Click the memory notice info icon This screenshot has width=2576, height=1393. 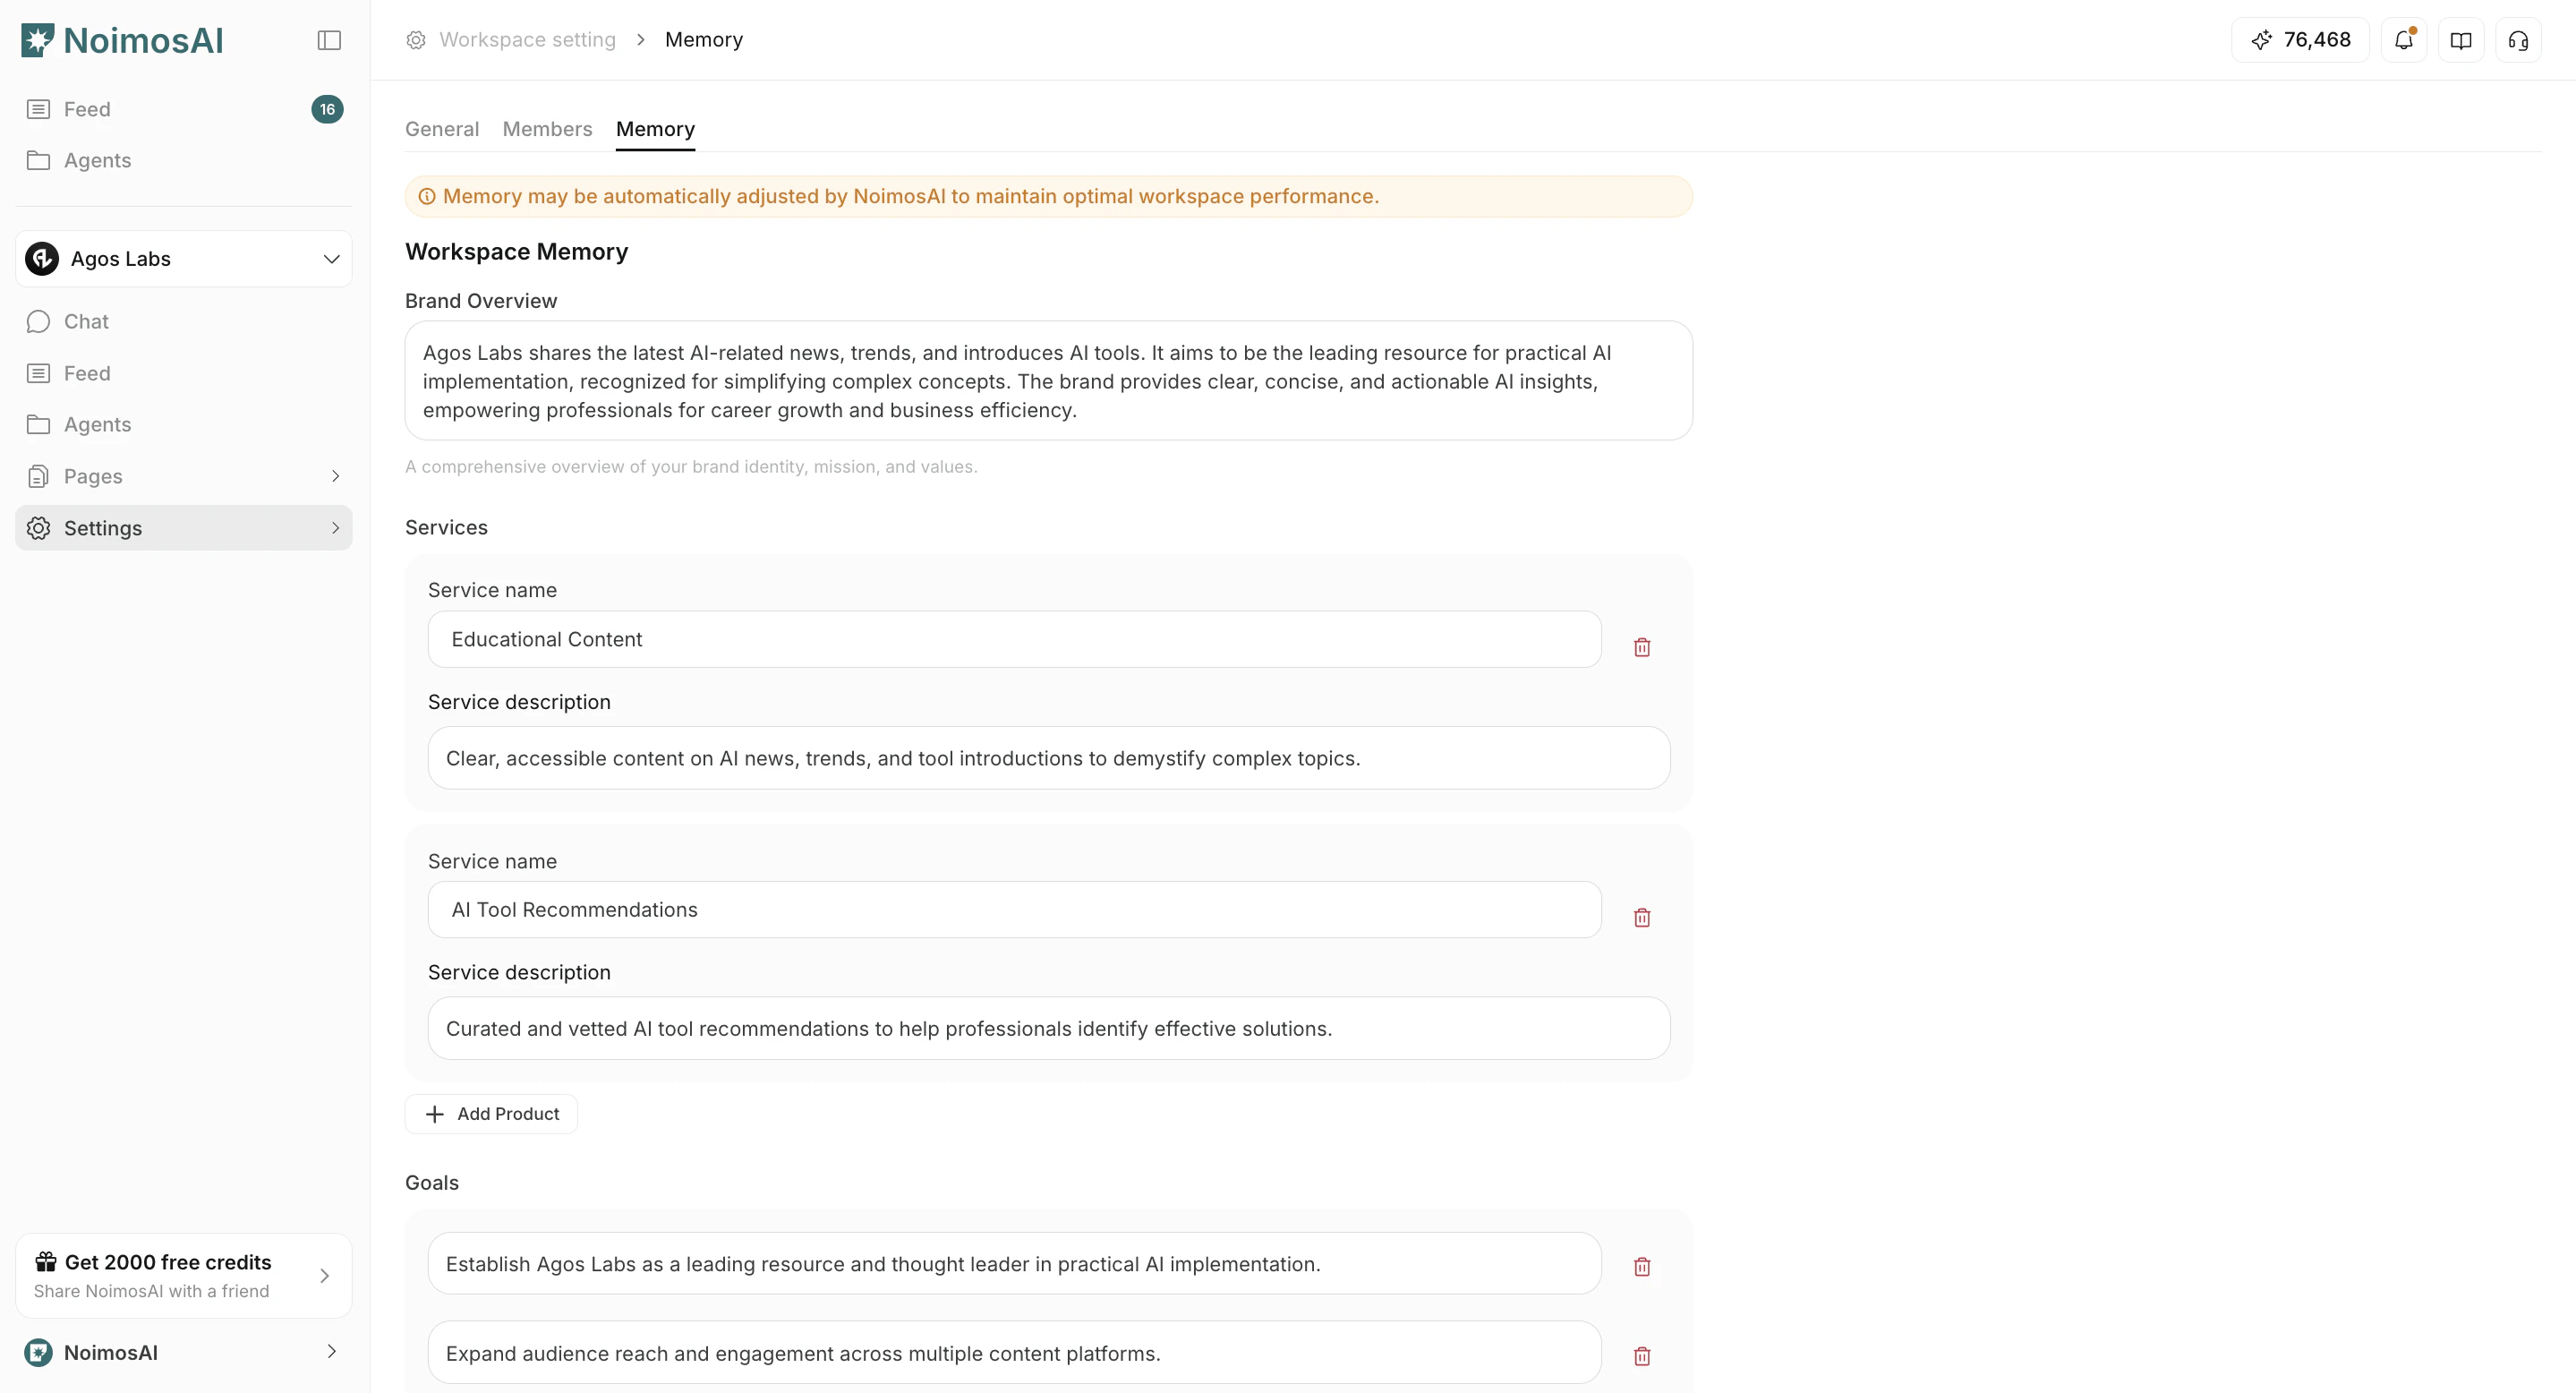427,196
